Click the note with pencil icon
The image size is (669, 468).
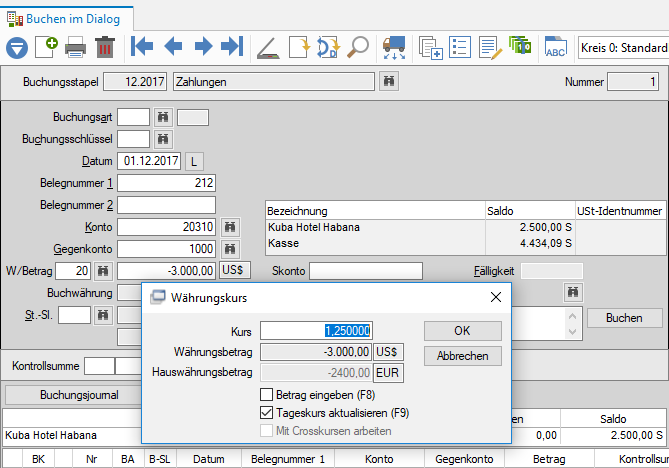(490, 48)
